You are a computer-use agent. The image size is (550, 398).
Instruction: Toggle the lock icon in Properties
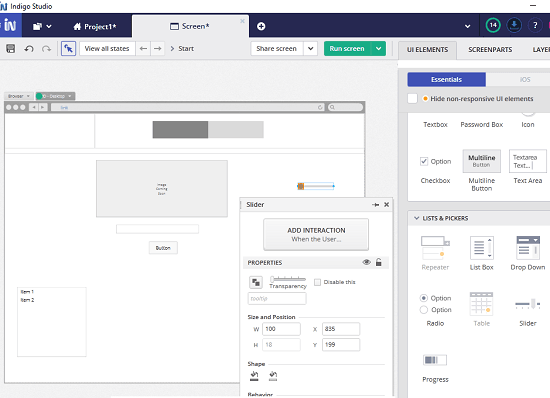(x=379, y=262)
